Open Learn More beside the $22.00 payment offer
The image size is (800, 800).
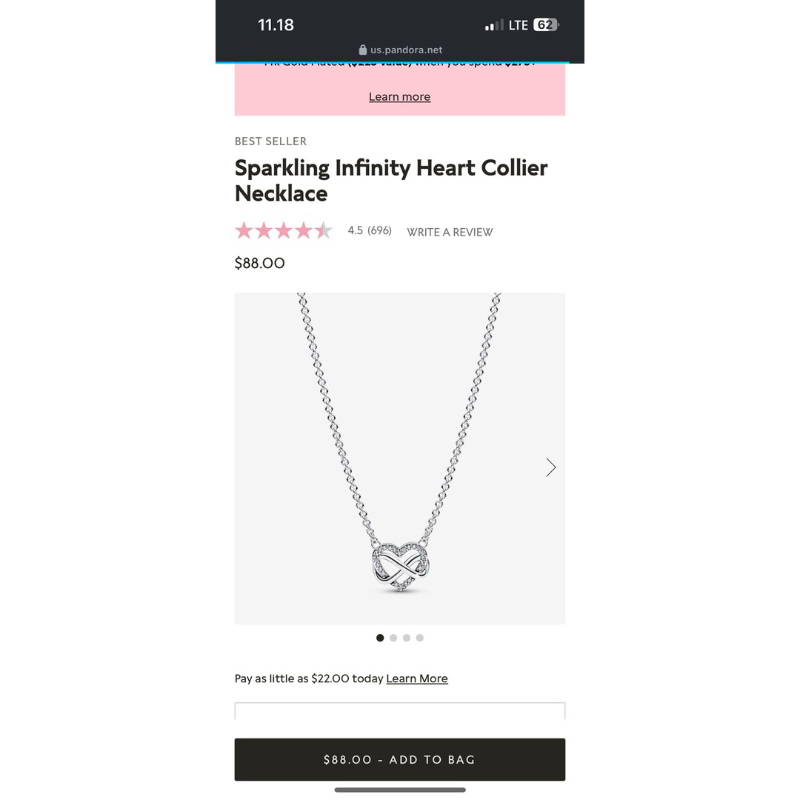tap(417, 679)
